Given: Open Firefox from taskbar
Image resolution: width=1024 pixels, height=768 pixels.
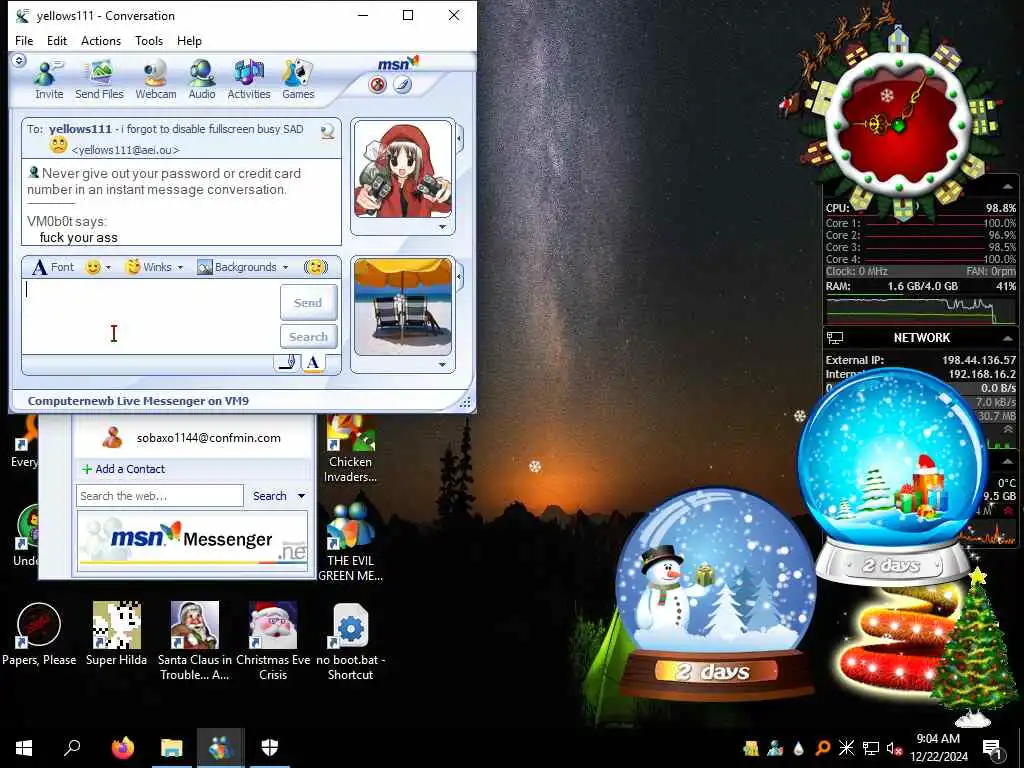Looking at the screenshot, I should [123, 748].
